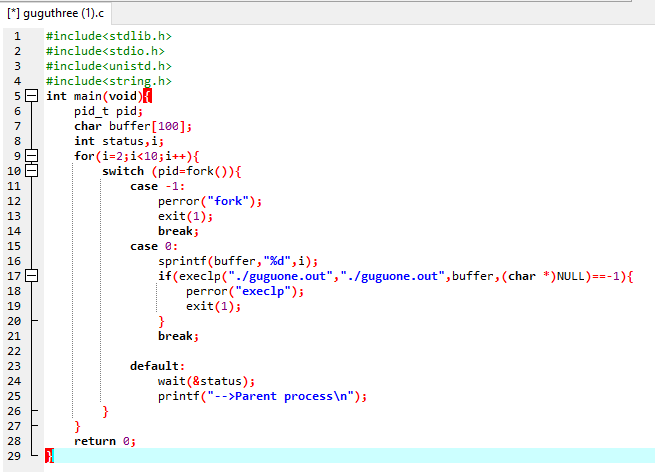Collapse the for loop fold on line 9
The height and width of the screenshot is (472, 655).
31,156
